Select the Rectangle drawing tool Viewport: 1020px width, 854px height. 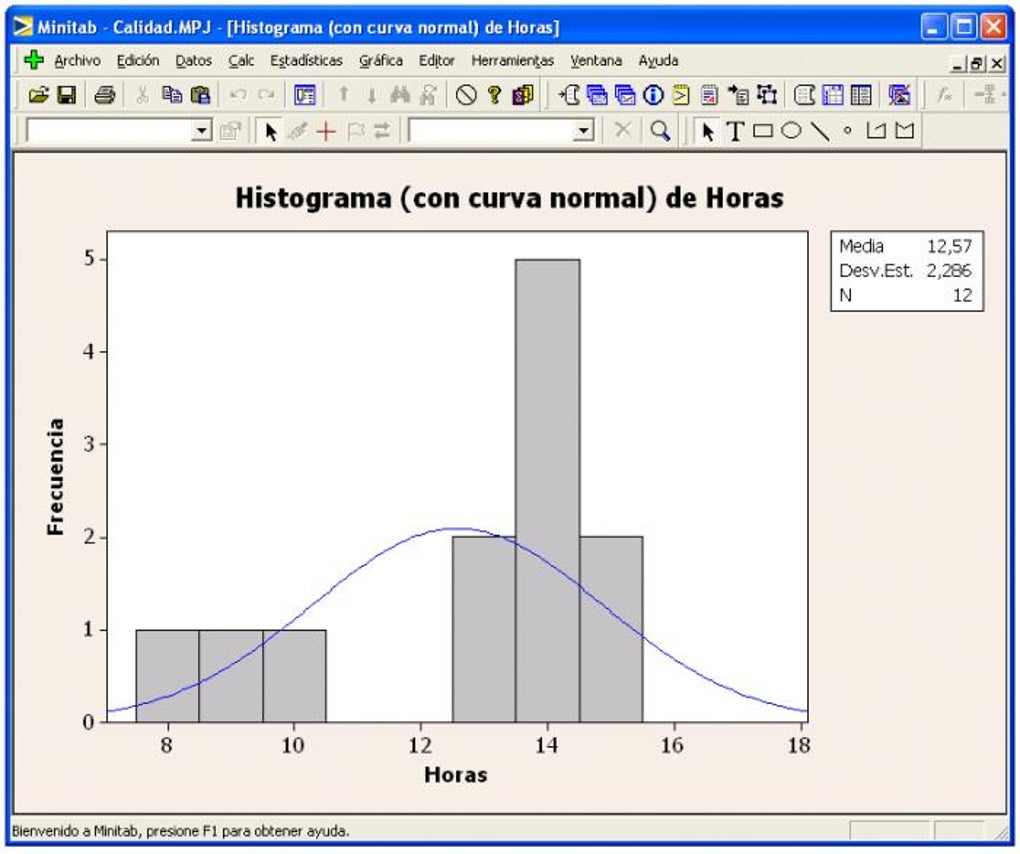tap(763, 131)
